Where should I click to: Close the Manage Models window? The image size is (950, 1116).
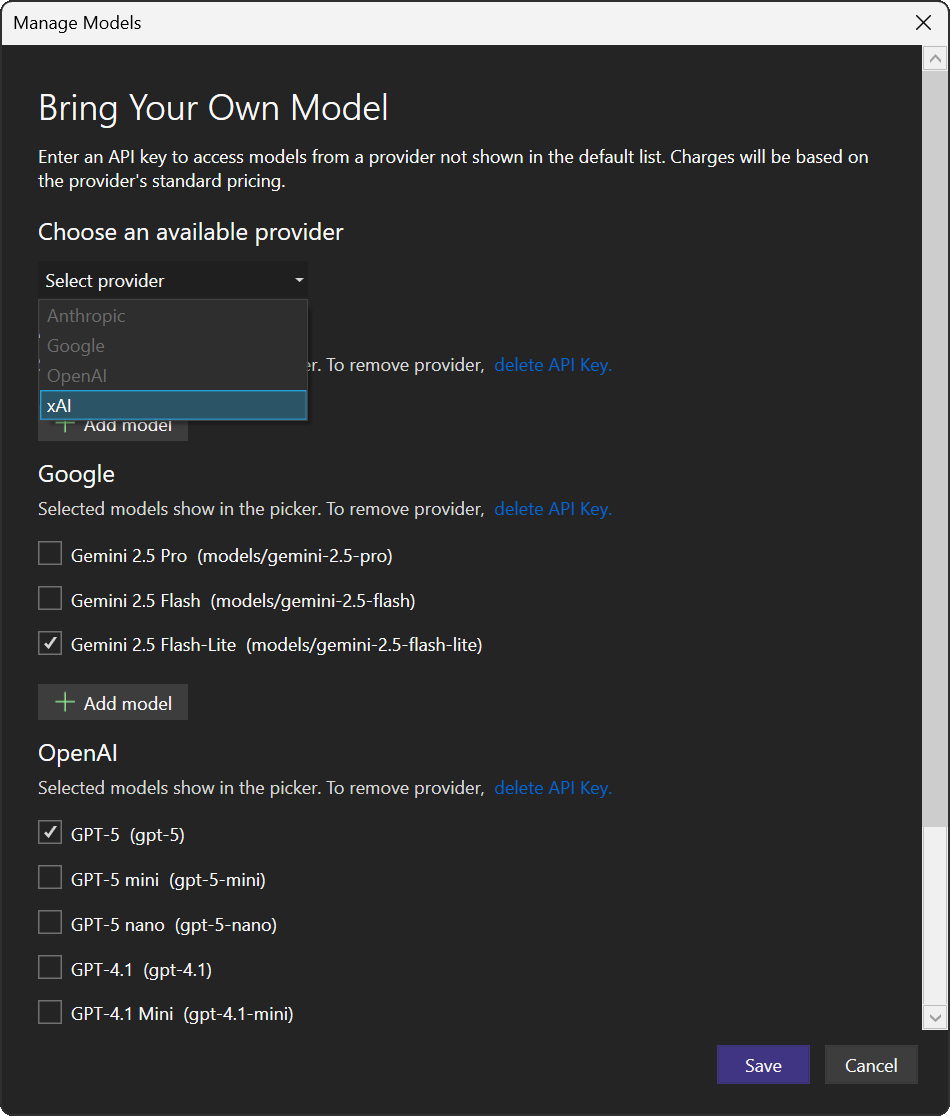click(923, 23)
